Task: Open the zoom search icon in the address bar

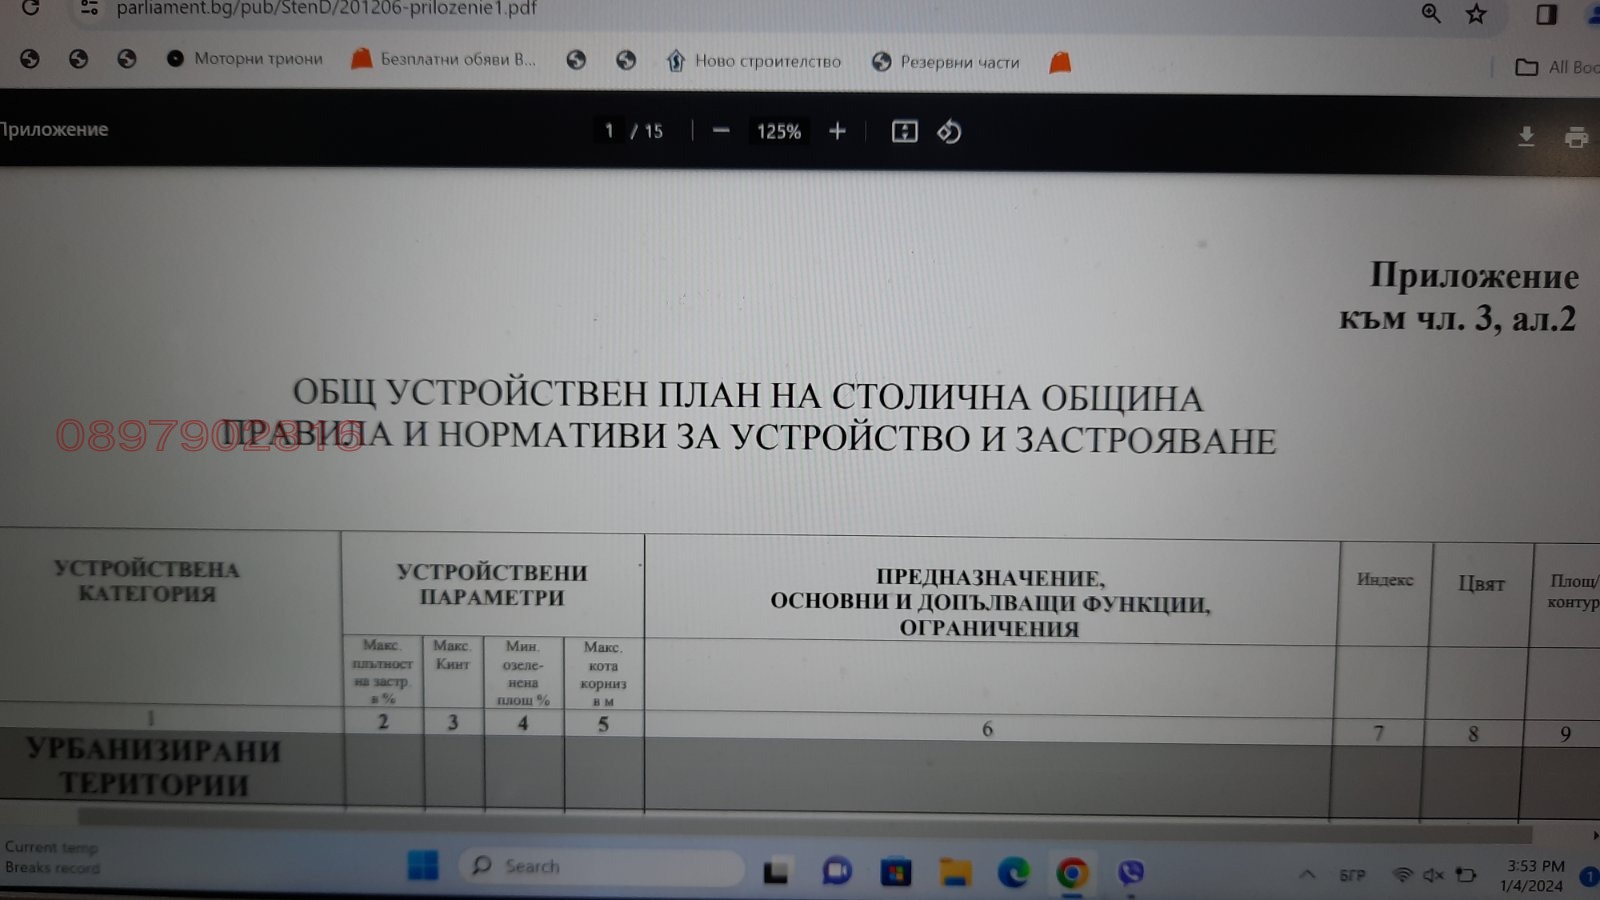Action: [1430, 14]
